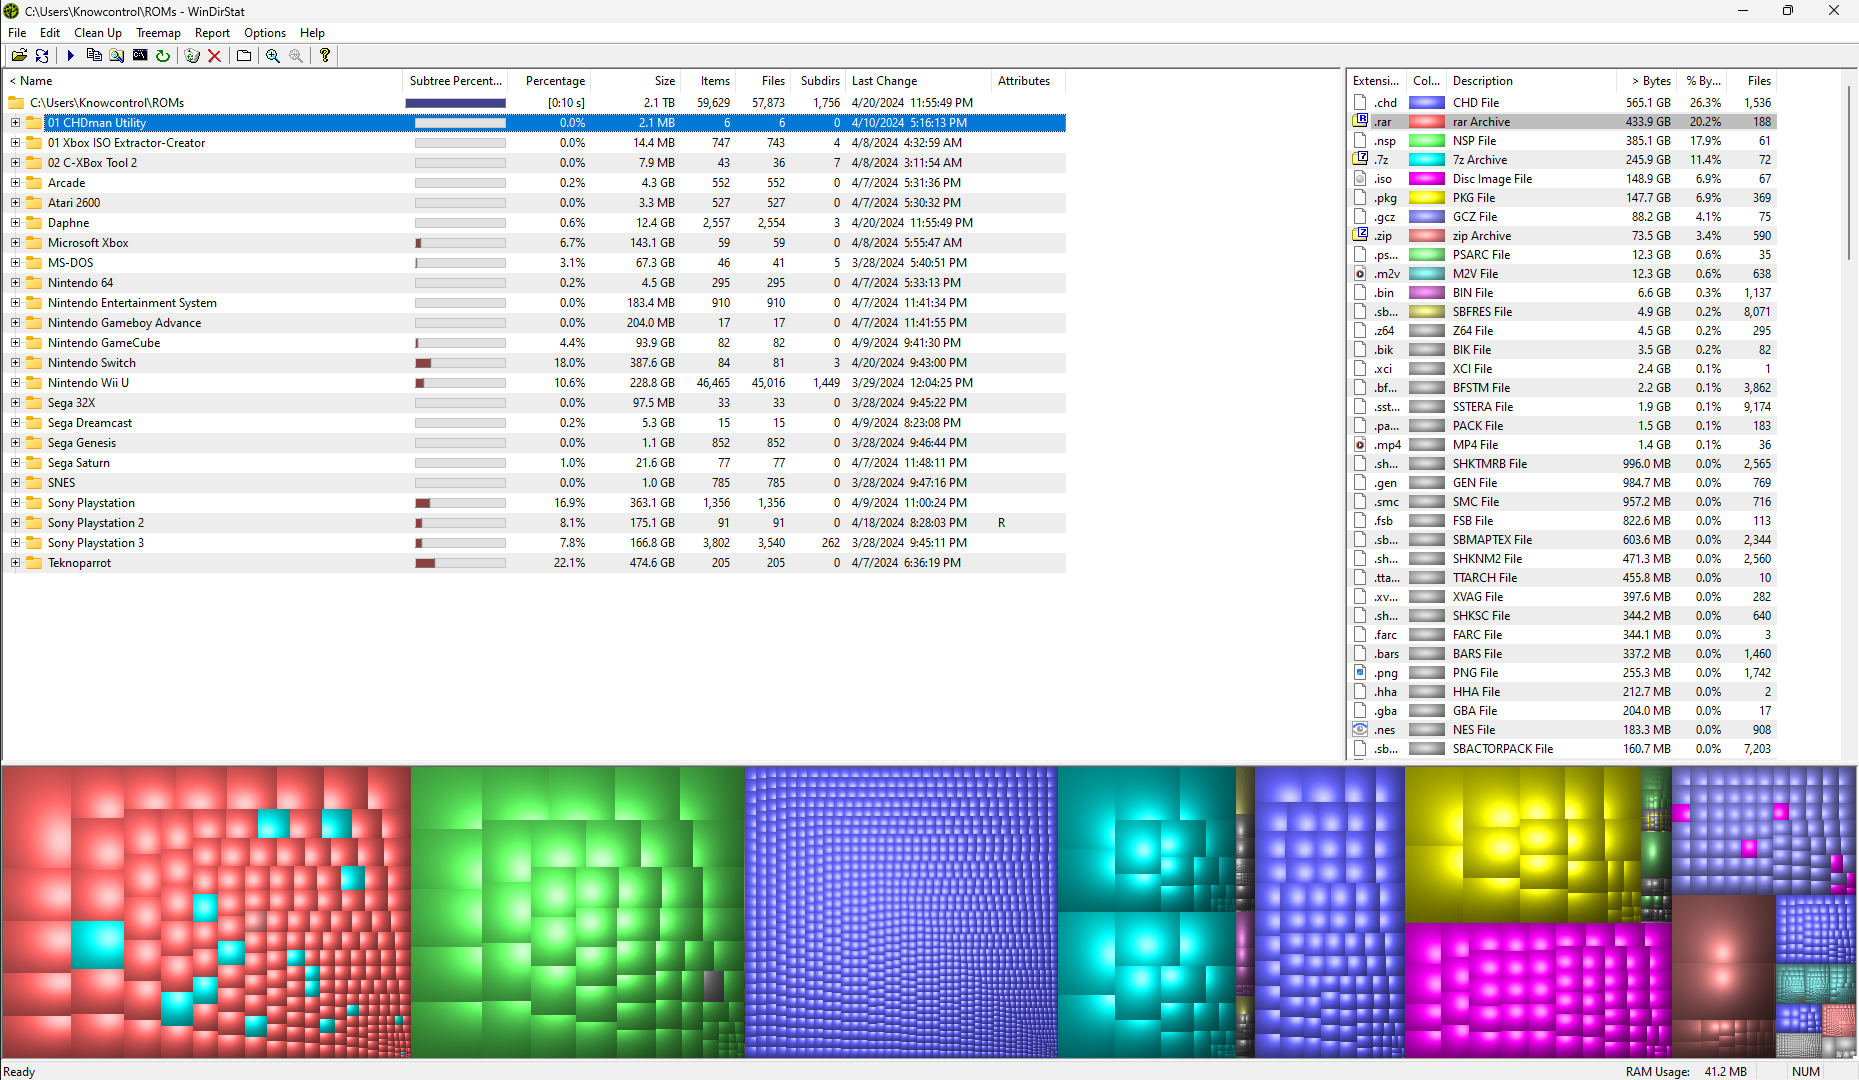Click the Refresh All toolbar icon
The height and width of the screenshot is (1080, 1859).
point(42,56)
